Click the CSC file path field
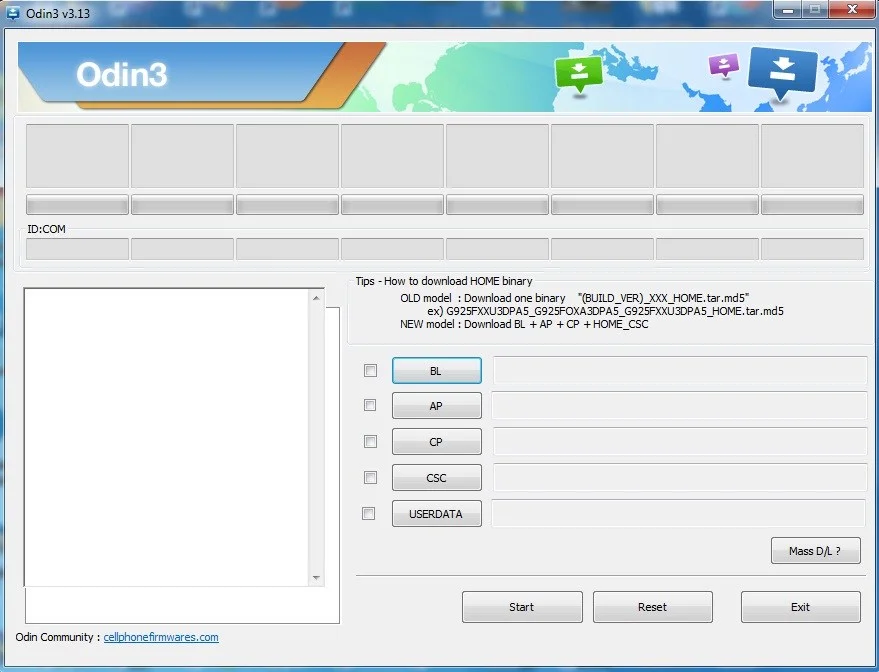Screen dimensions: 879x672 (x=679, y=478)
